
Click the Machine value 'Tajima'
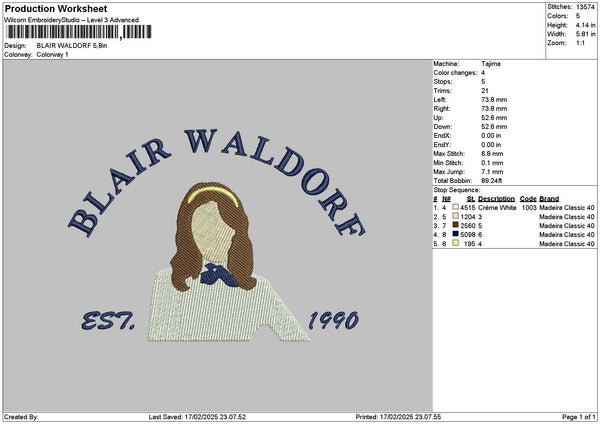point(491,64)
